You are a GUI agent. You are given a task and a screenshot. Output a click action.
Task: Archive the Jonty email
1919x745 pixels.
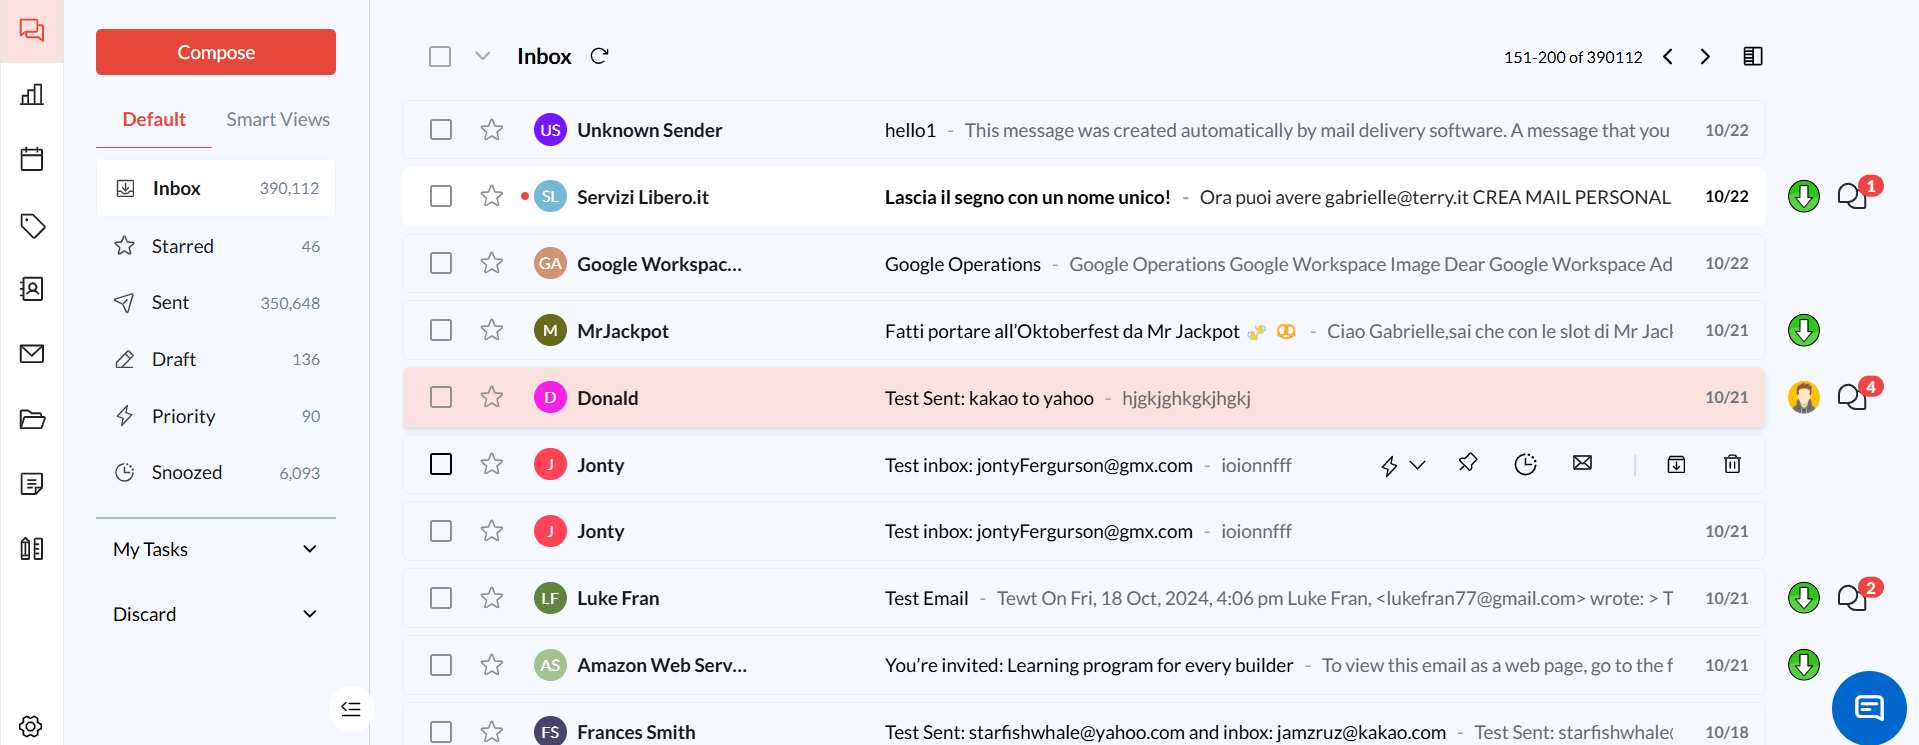click(x=1676, y=464)
